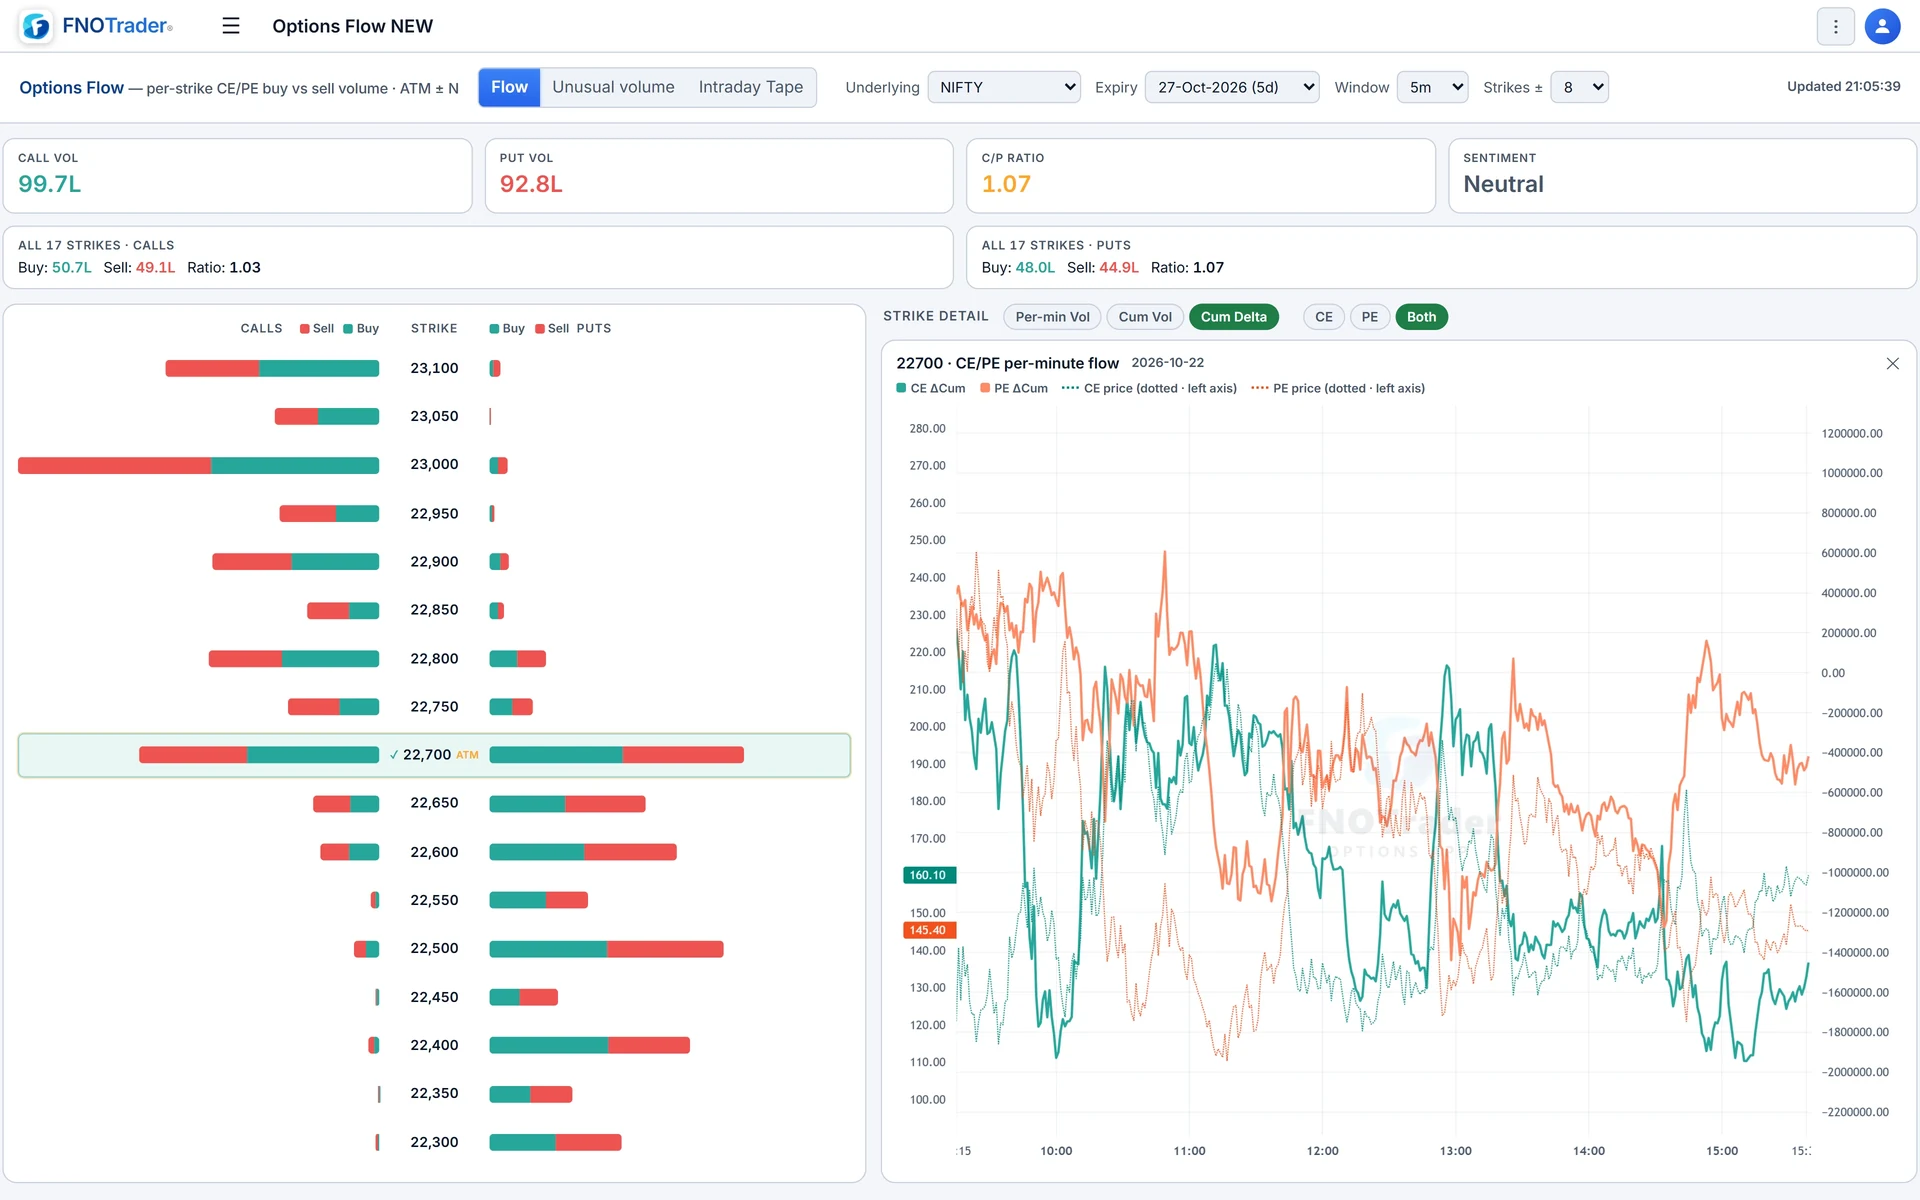
Task: Click the FNOTrader logo icon
Action: (36, 26)
